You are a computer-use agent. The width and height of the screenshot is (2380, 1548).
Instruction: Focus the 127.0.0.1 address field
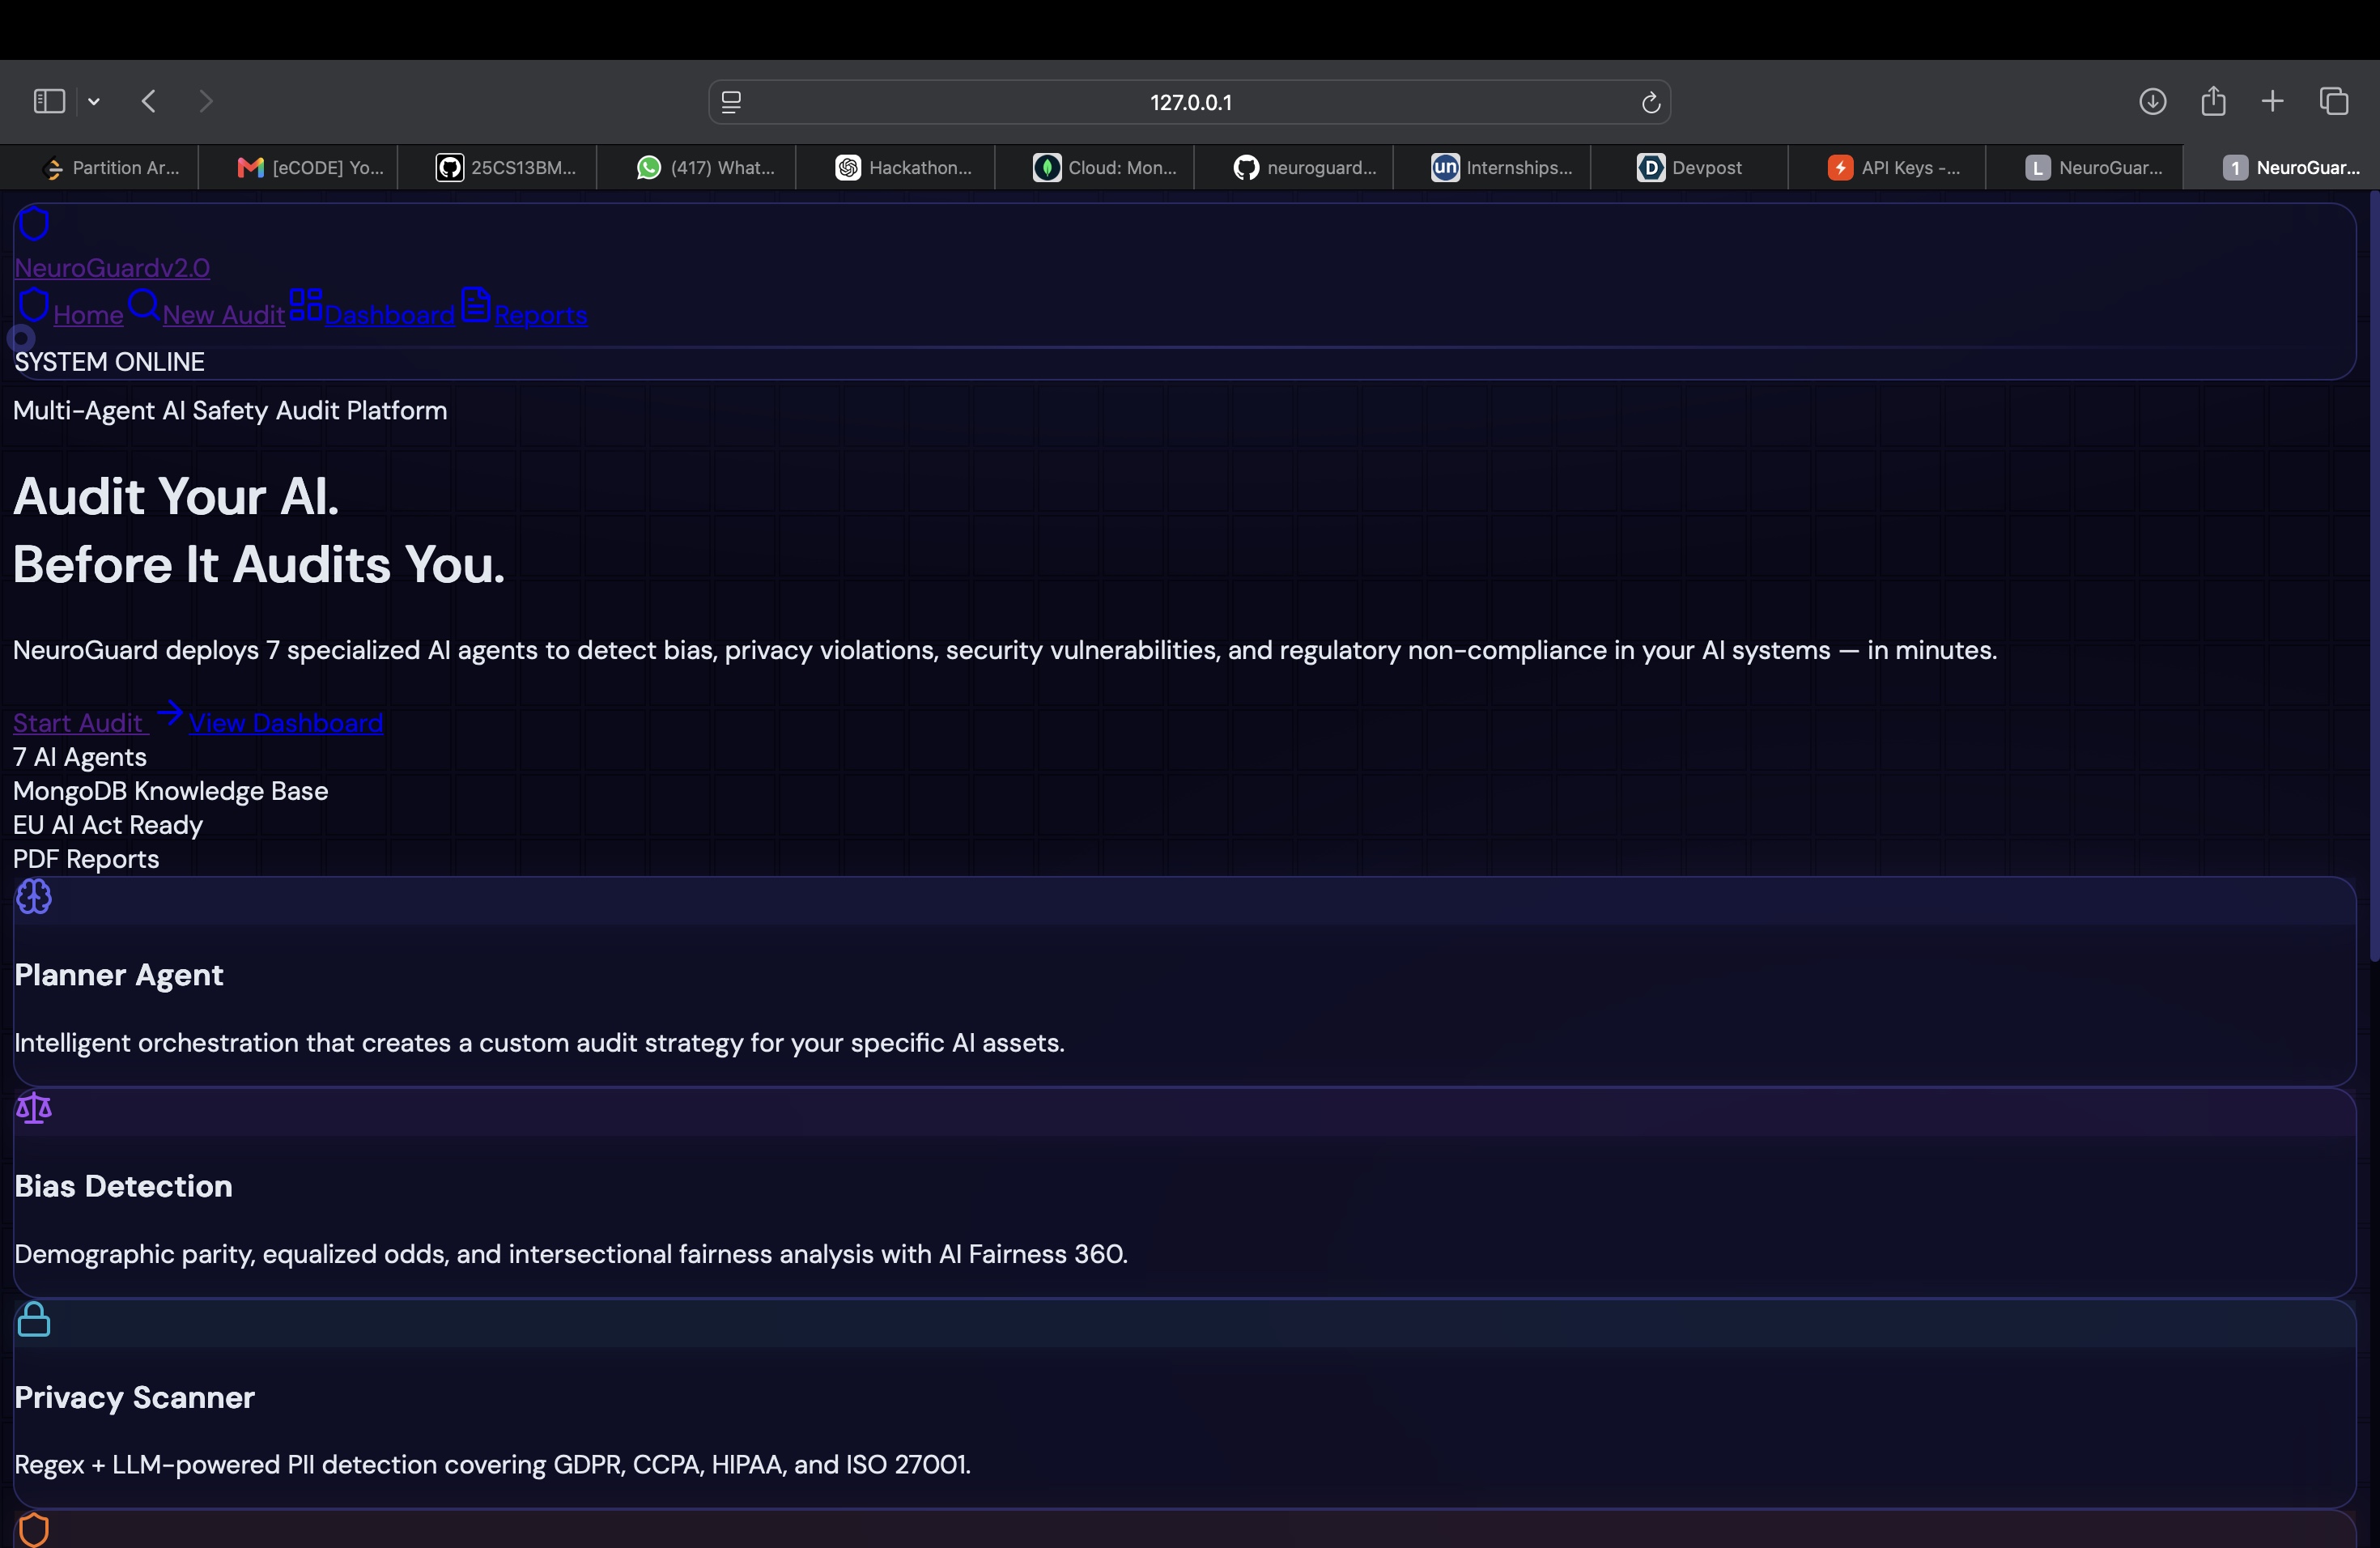[x=1189, y=102]
